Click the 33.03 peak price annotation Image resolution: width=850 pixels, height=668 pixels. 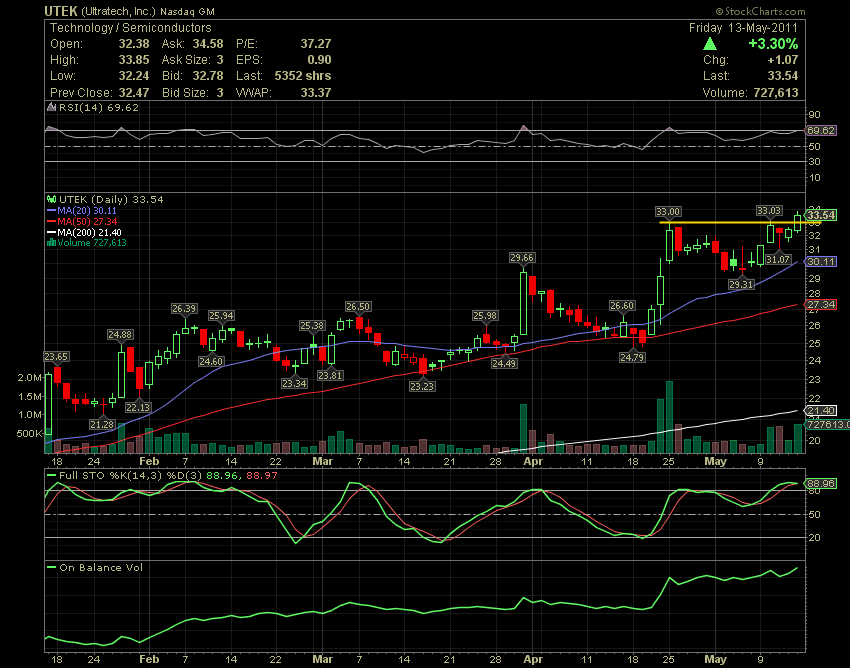[769, 210]
